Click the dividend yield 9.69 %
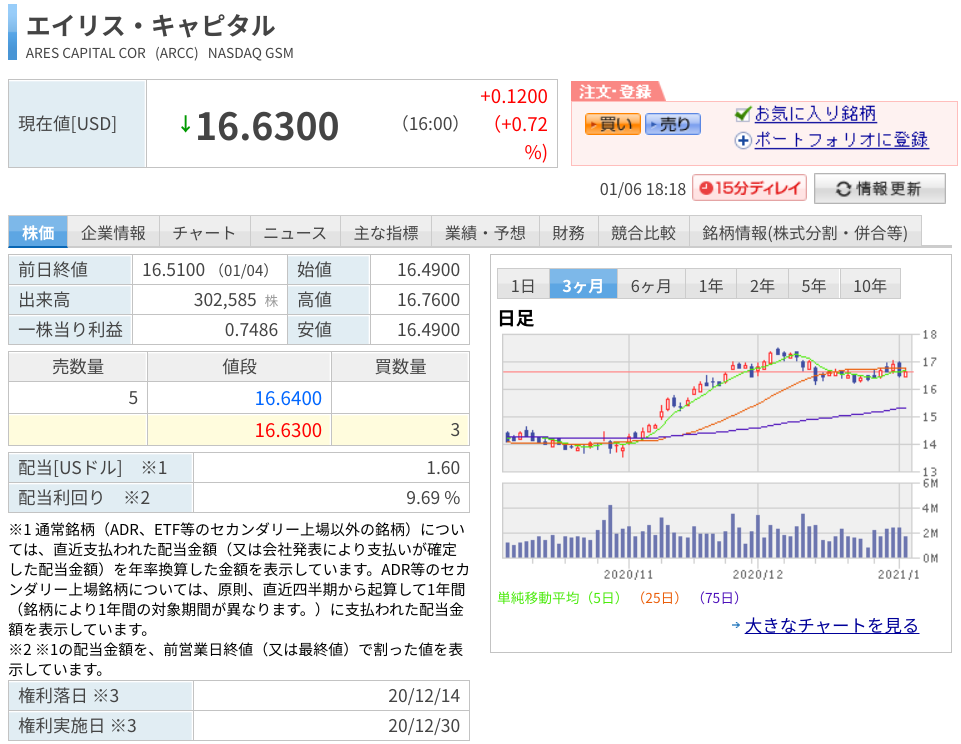The height and width of the screenshot is (744, 961). pos(433,498)
